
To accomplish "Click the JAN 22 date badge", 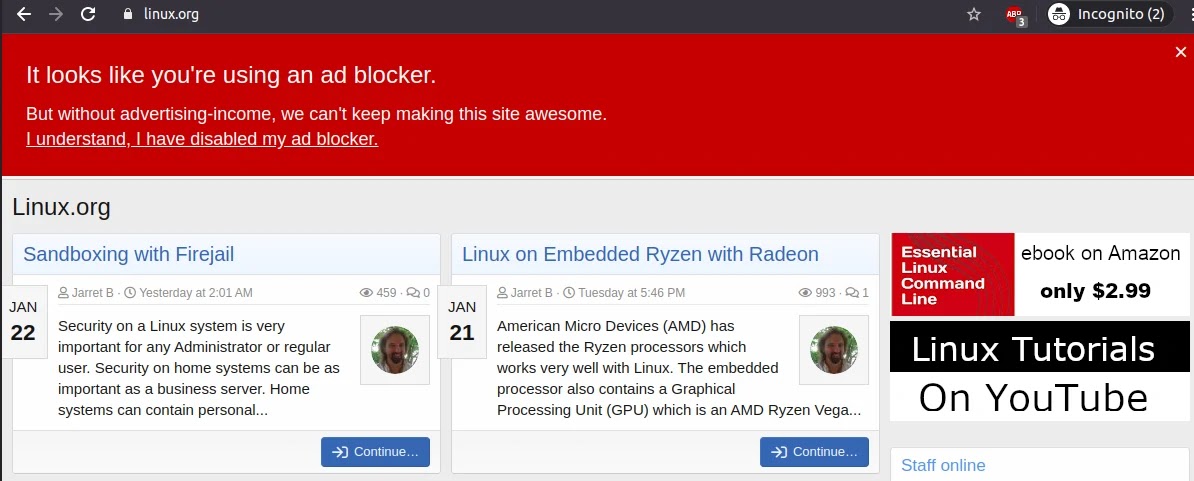I will 23,321.
